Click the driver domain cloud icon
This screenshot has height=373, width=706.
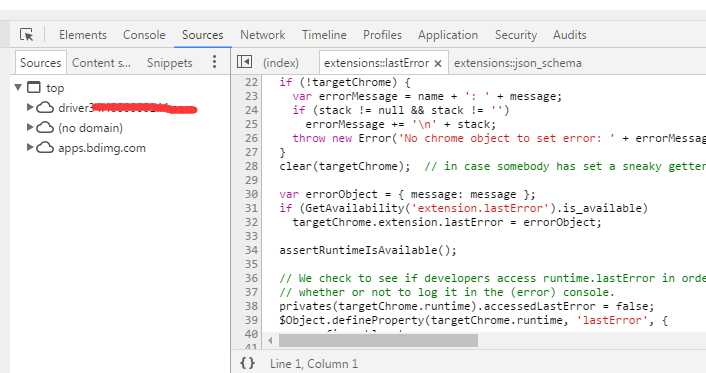coord(45,108)
